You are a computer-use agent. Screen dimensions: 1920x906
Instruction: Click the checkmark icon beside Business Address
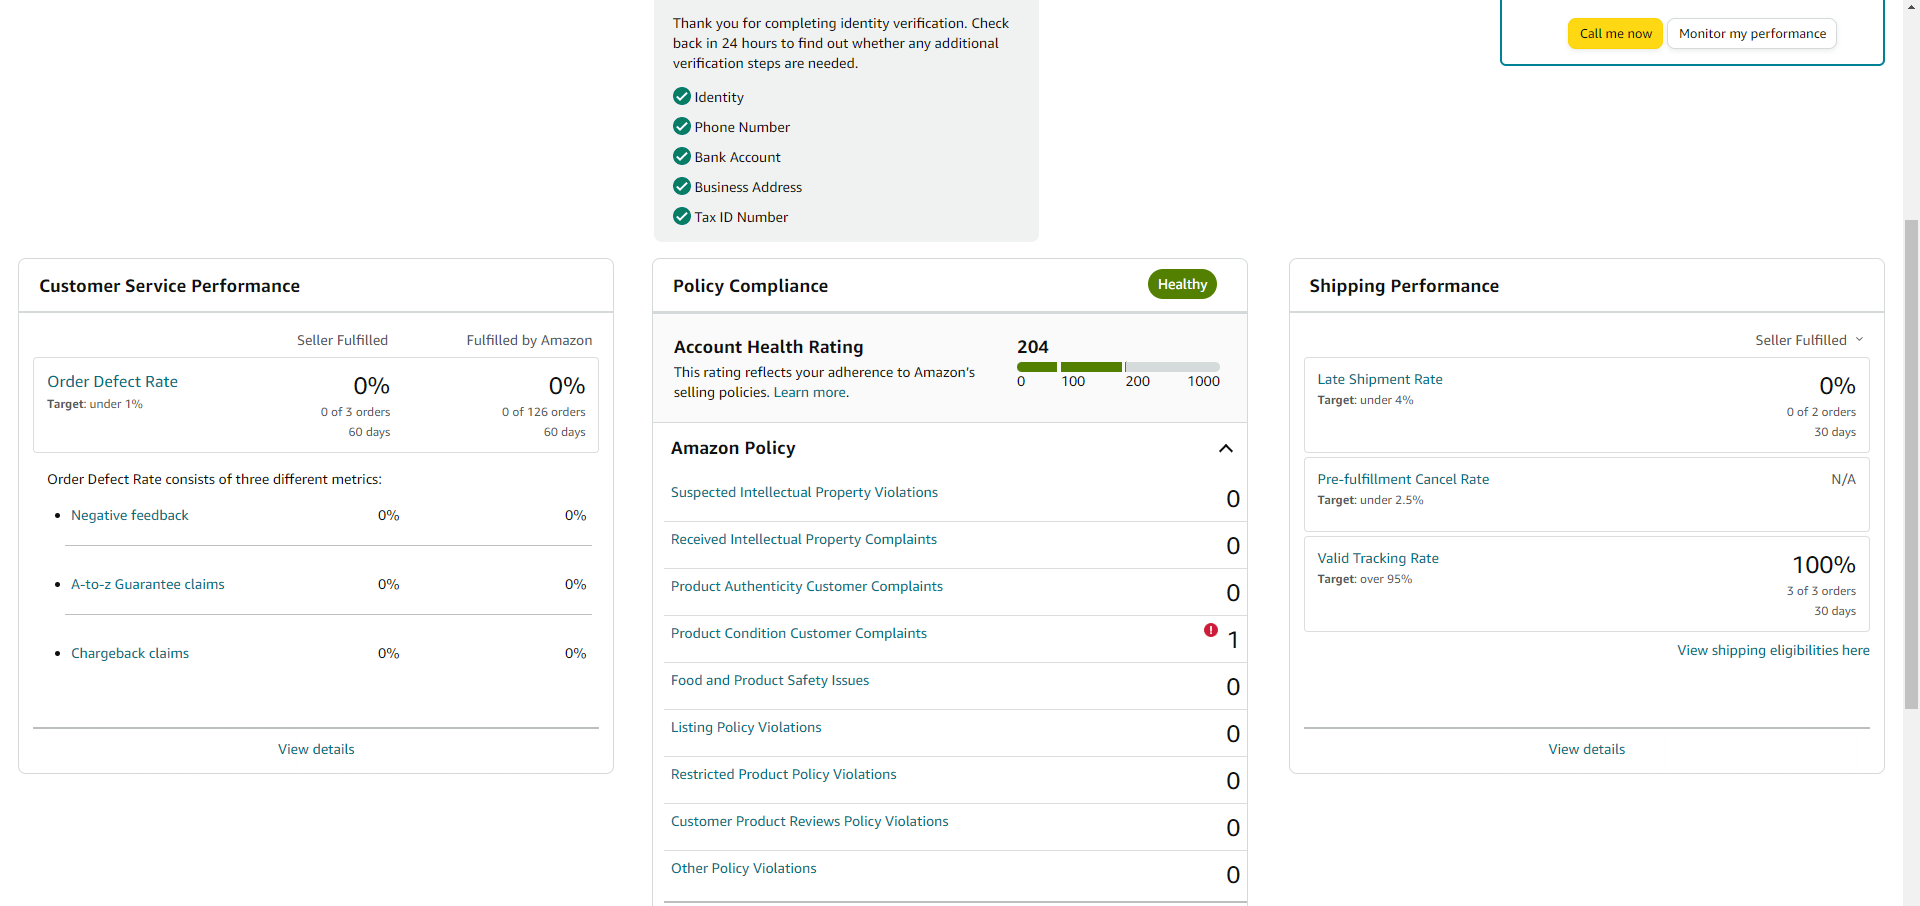(682, 186)
